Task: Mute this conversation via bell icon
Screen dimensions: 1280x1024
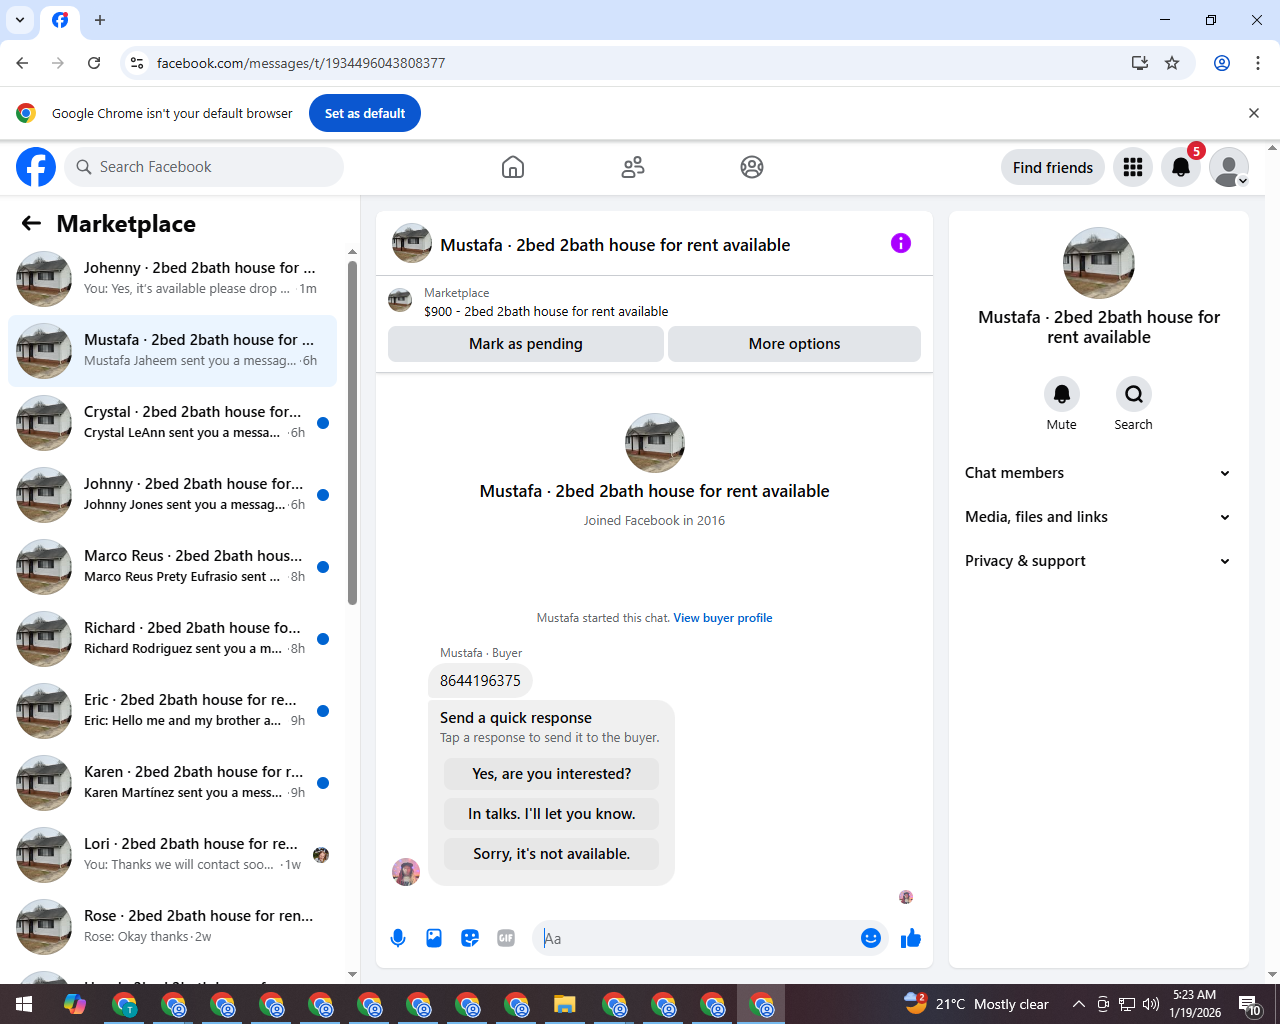Action: click(x=1062, y=394)
